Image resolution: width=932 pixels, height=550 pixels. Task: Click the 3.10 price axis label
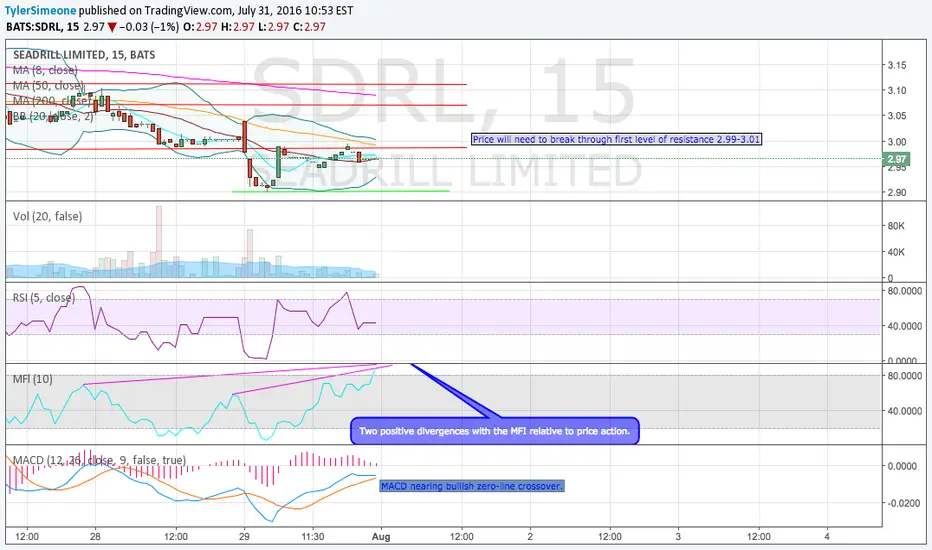(896, 91)
